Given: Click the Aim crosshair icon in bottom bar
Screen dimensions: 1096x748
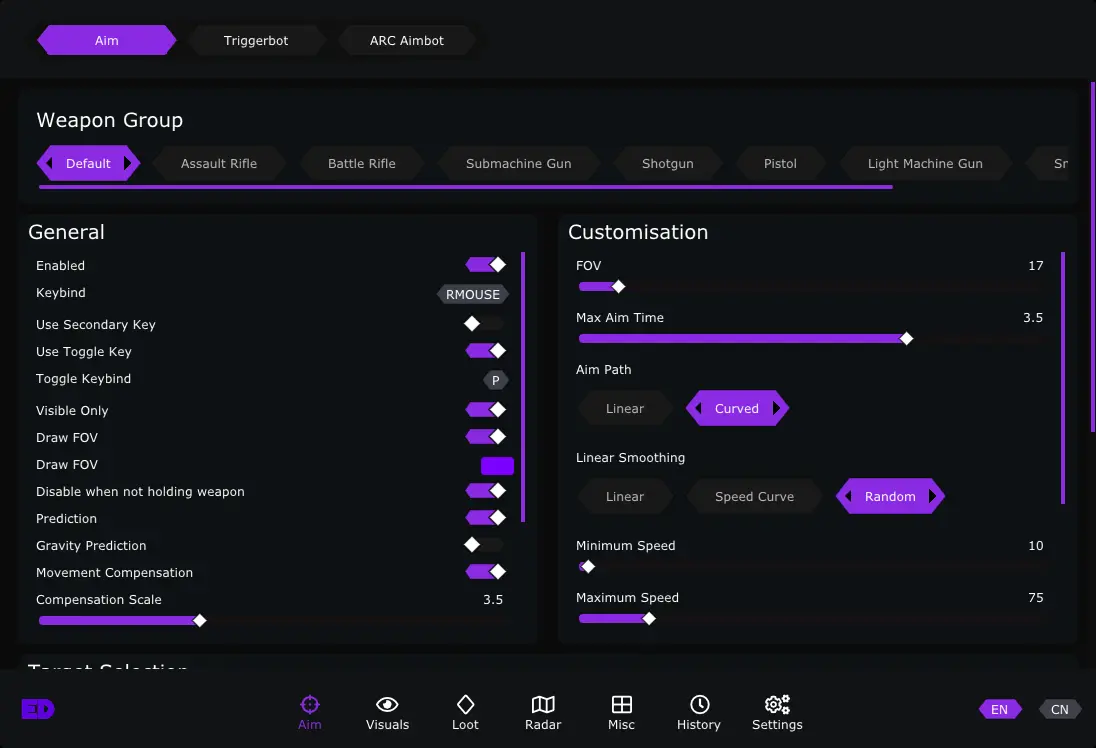Looking at the screenshot, I should pos(310,712).
